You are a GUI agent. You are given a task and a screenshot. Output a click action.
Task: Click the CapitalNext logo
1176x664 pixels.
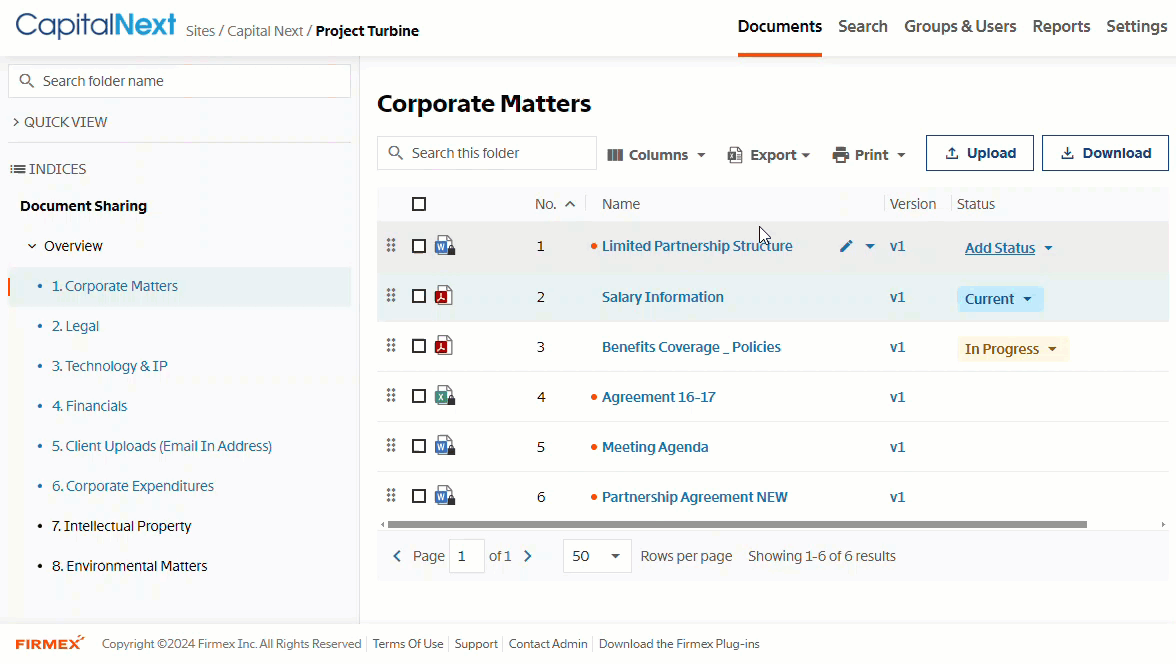tap(95, 26)
